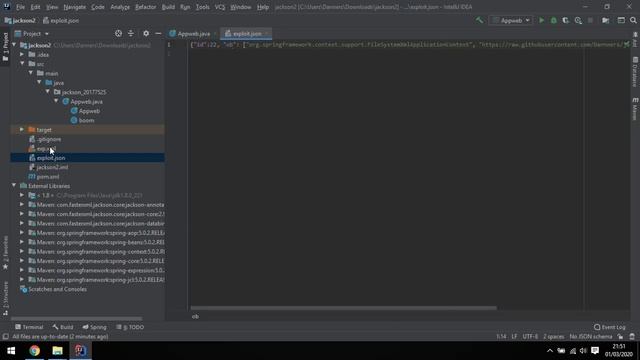
Task: Open Event Log from status bar
Action: click(x=610, y=327)
